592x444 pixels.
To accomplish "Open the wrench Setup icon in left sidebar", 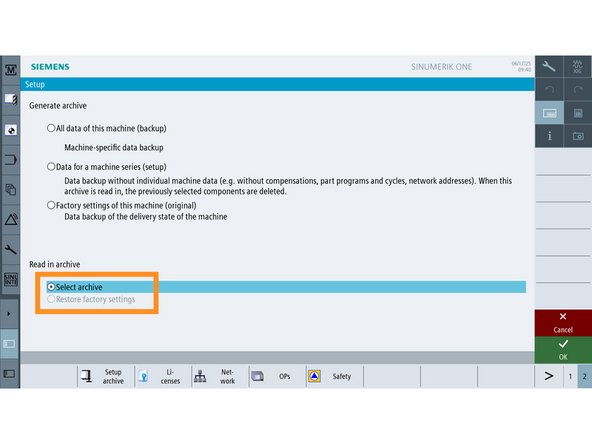I will [11, 250].
